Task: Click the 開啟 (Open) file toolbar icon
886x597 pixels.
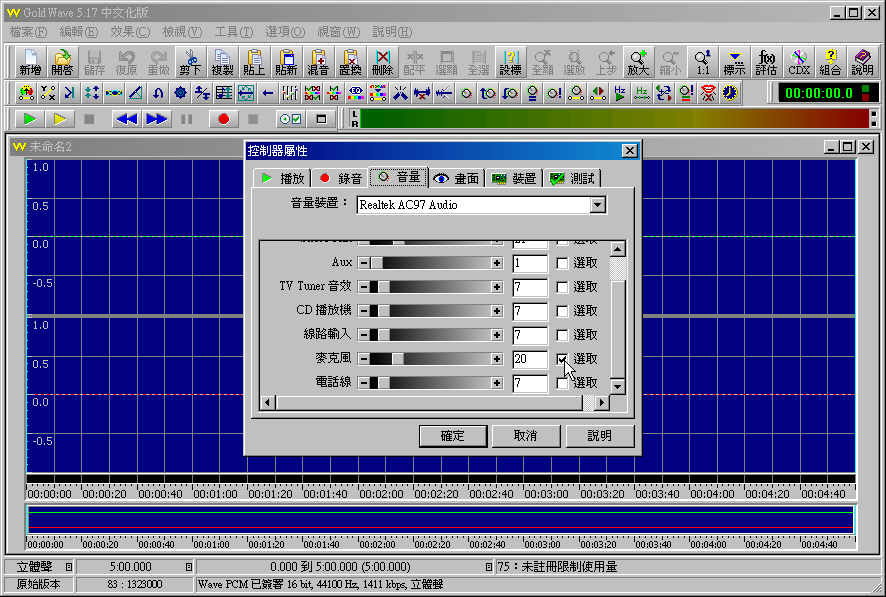Action: (63, 63)
